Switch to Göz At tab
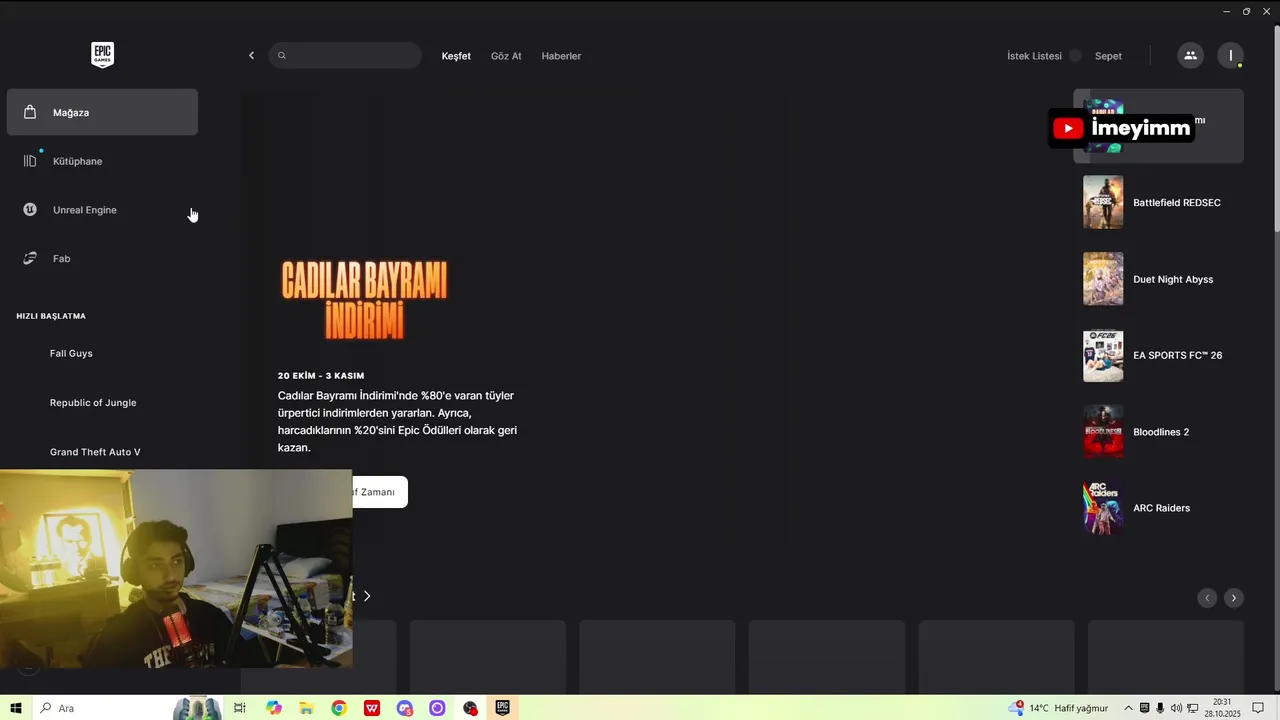 pos(506,56)
